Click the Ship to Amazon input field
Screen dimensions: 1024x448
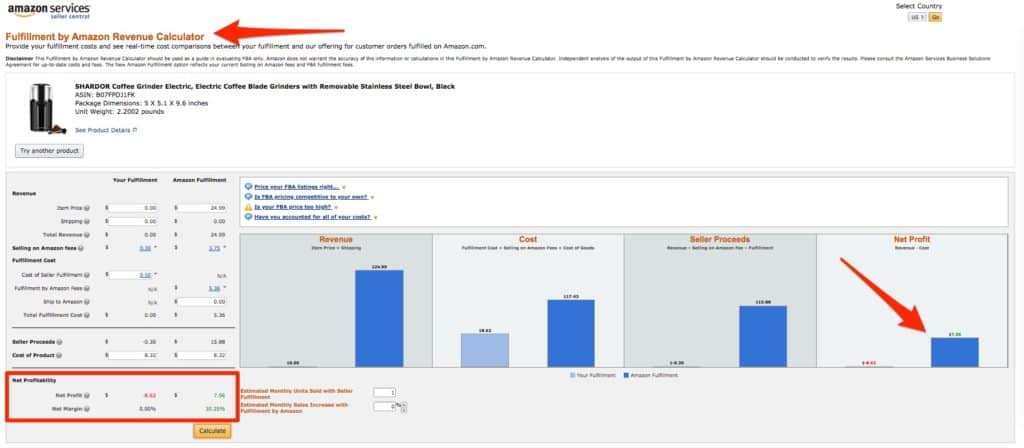202,302
